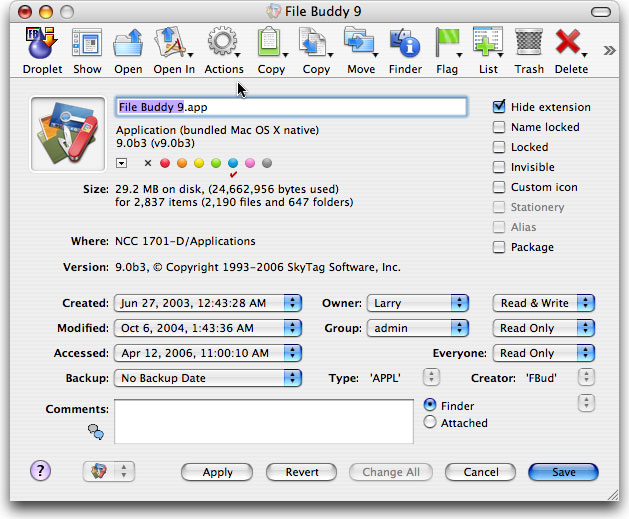Open the Created date dropdown
This screenshot has width=629, height=519.
coord(207,303)
